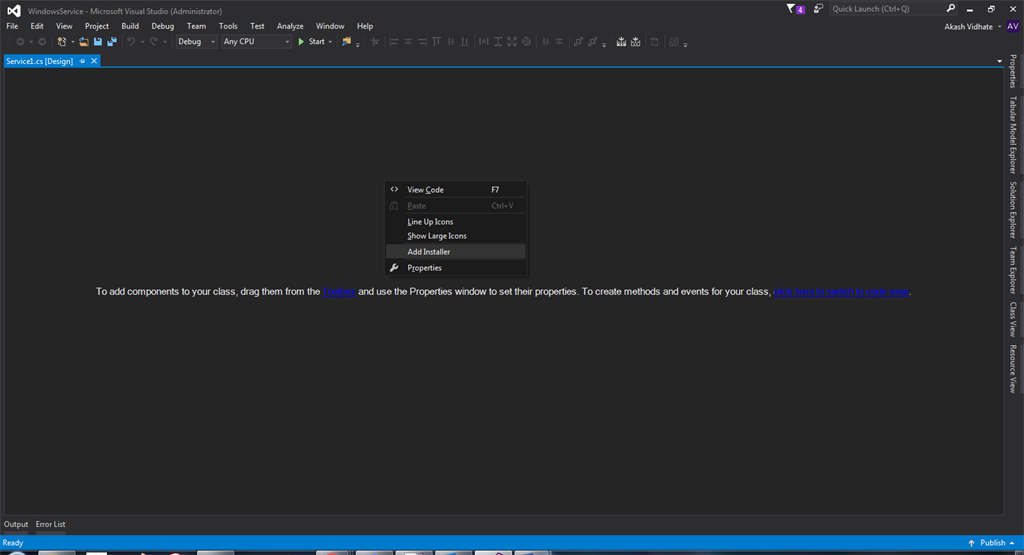Choose Show Large Icons in the context menu
This screenshot has width=1024, height=555.
(456, 236)
